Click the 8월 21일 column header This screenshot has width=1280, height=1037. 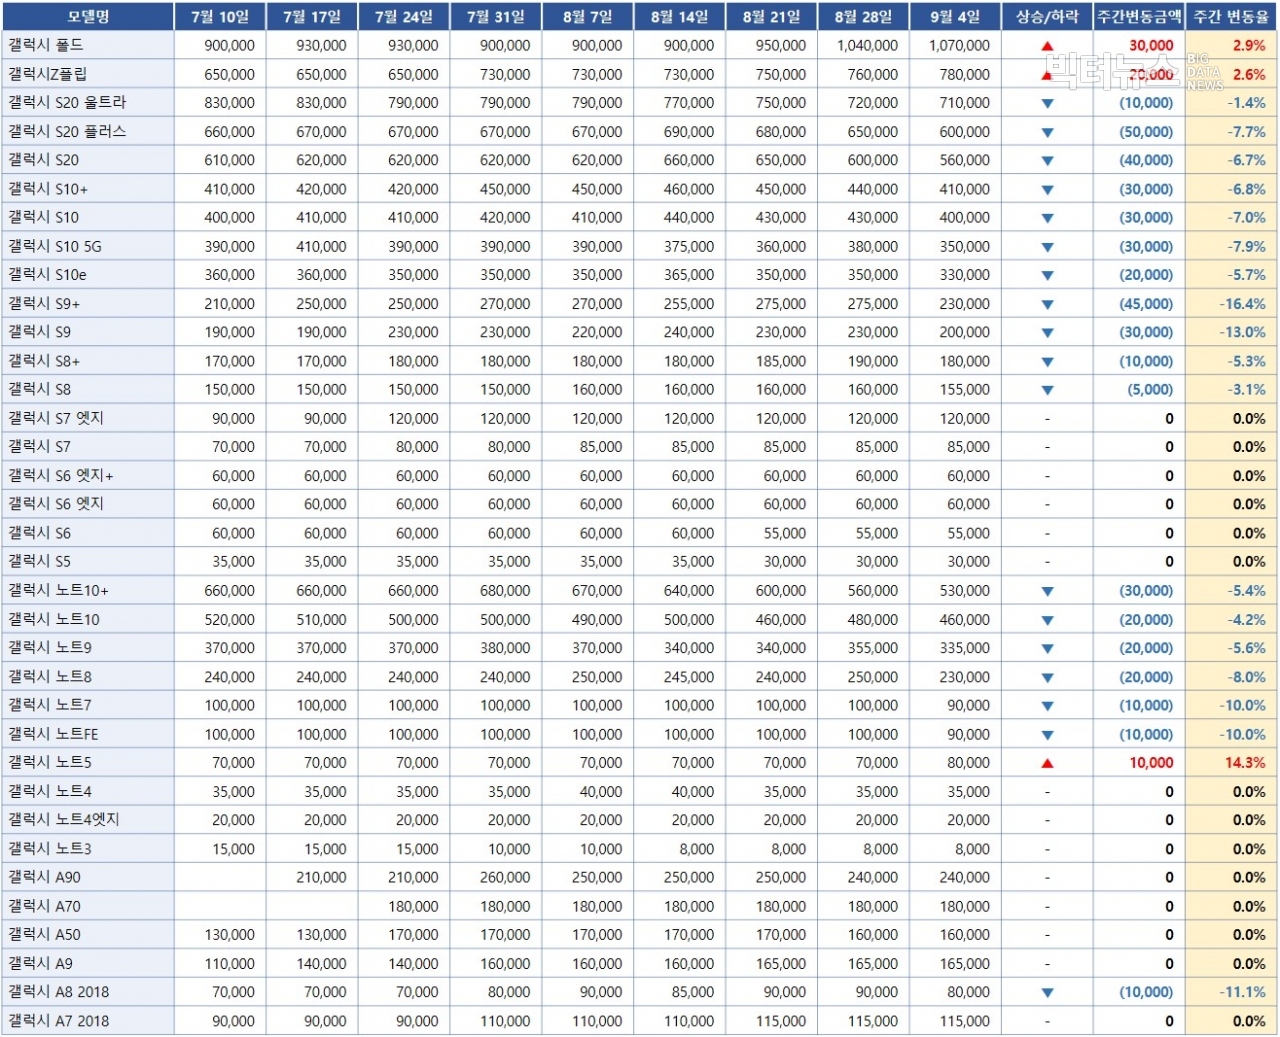coord(772,16)
